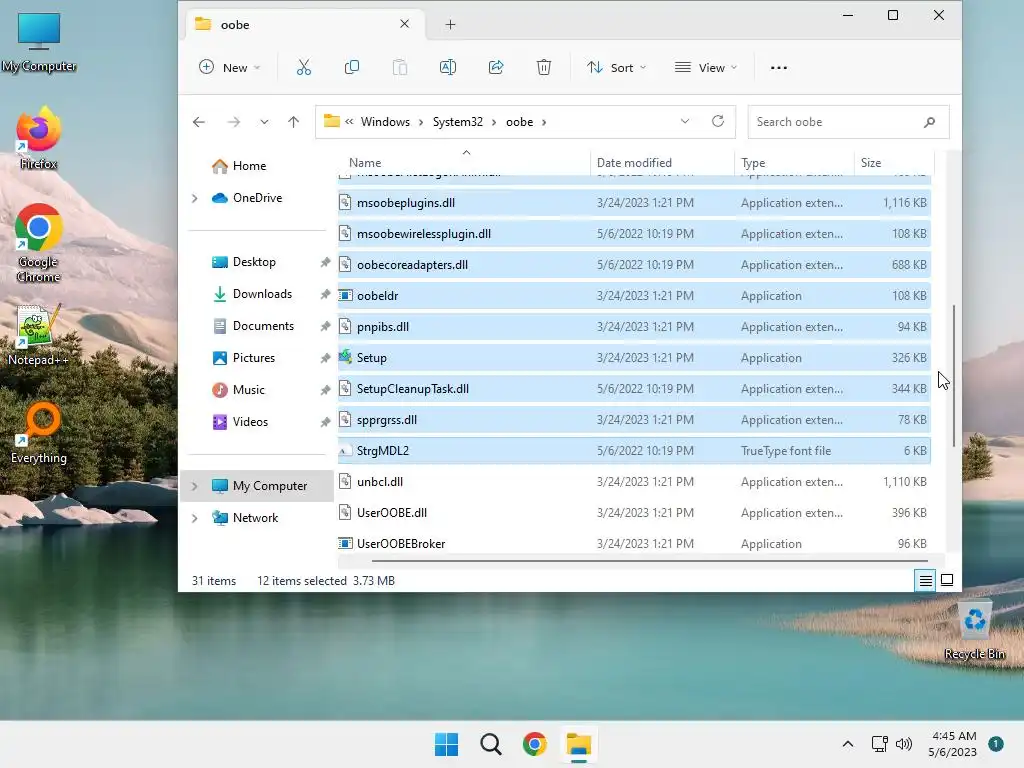Viewport: 1024px width, 768px height.
Task: Expand the address bar history dropdown
Action: (x=684, y=121)
